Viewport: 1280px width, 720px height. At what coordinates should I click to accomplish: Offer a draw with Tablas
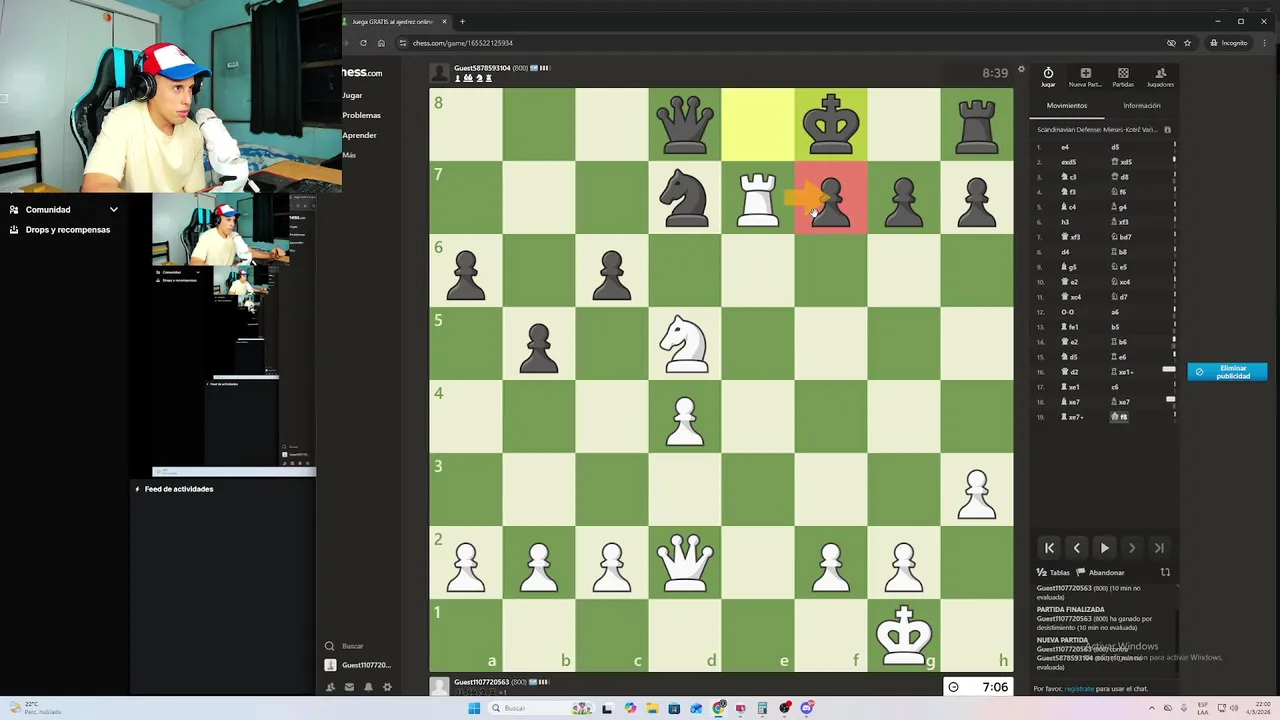(x=1053, y=572)
